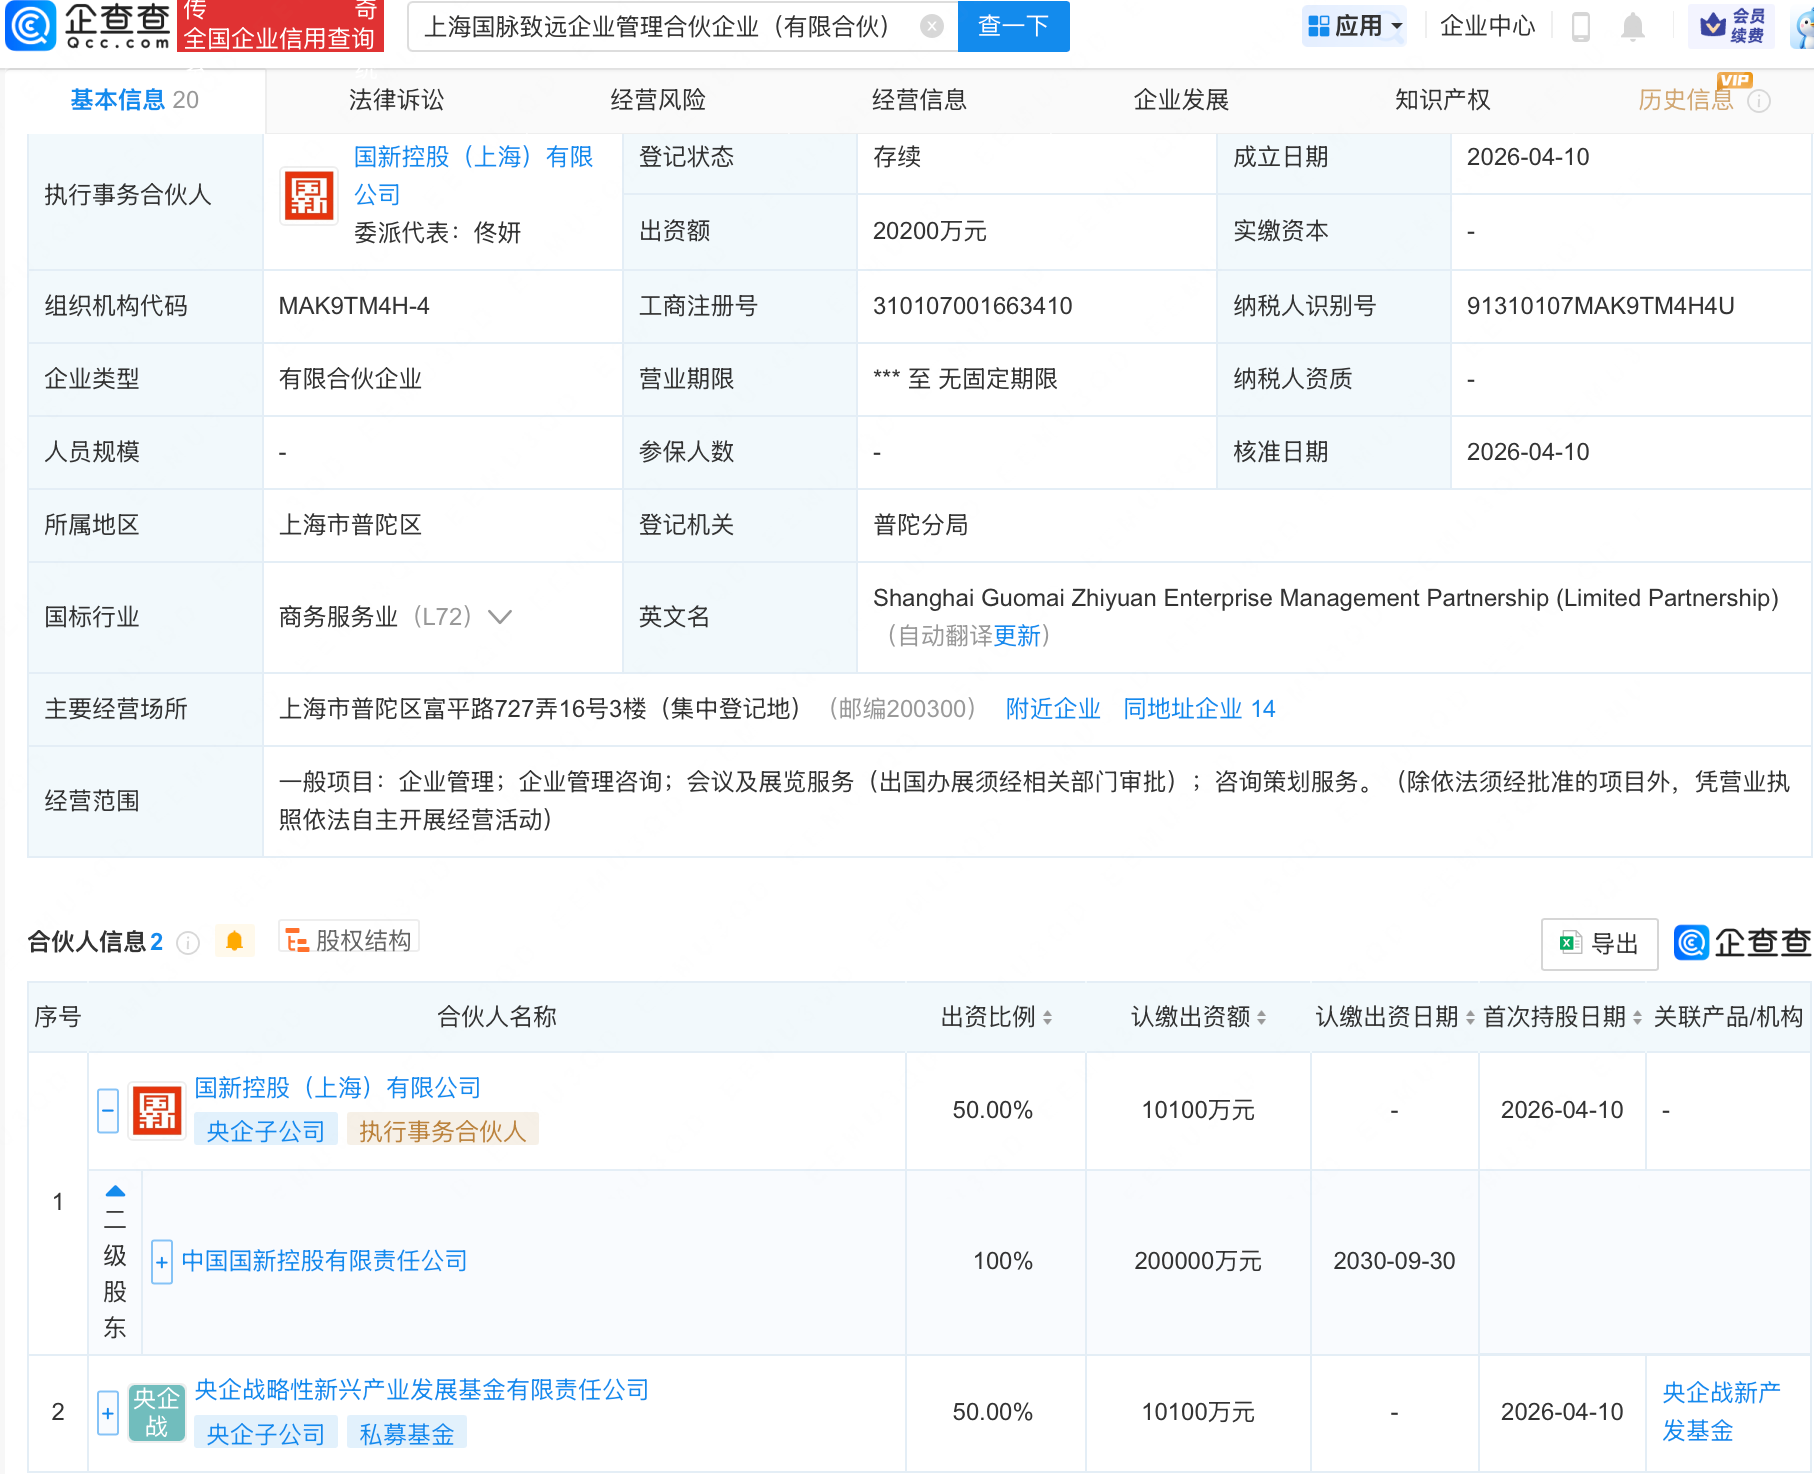Click the mobile phone icon in top bar
Screen dimensions: 1814x1474
tap(1582, 27)
